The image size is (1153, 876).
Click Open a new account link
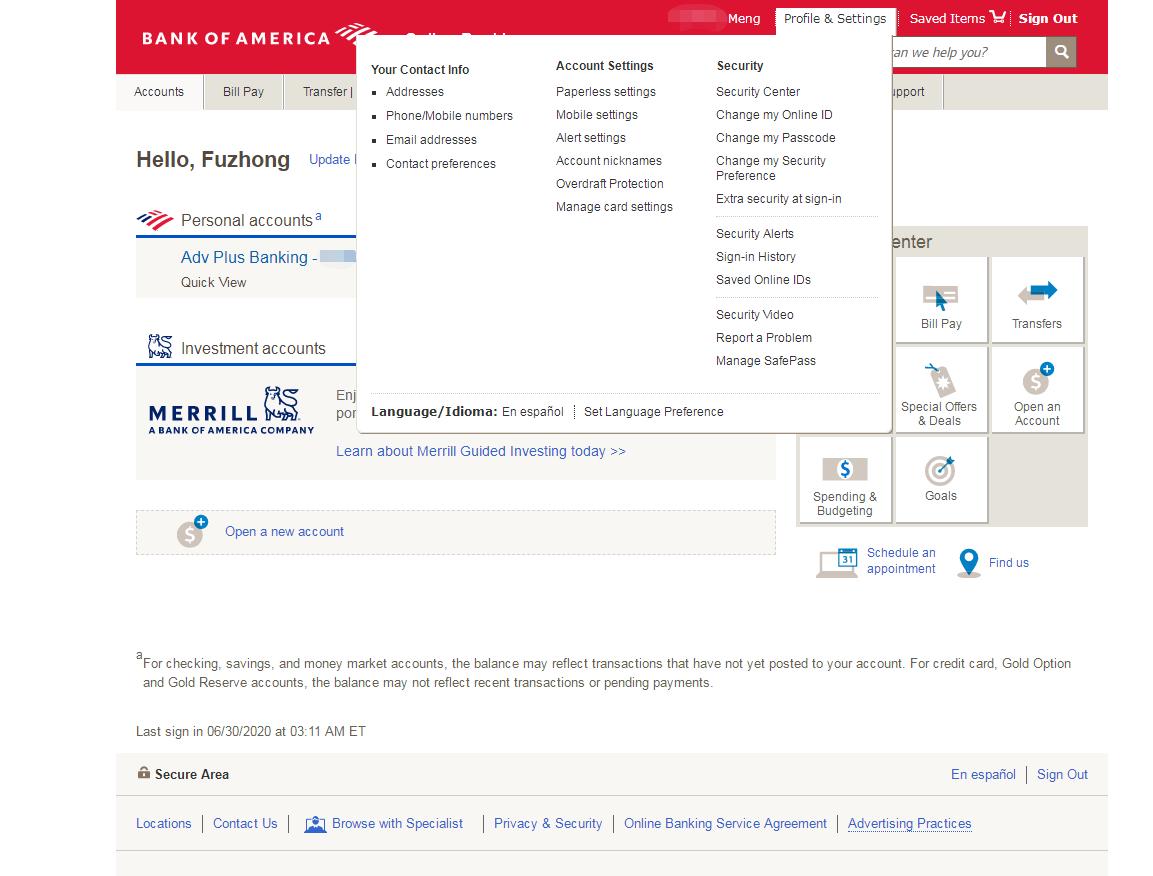pyautogui.click(x=284, y=532)
